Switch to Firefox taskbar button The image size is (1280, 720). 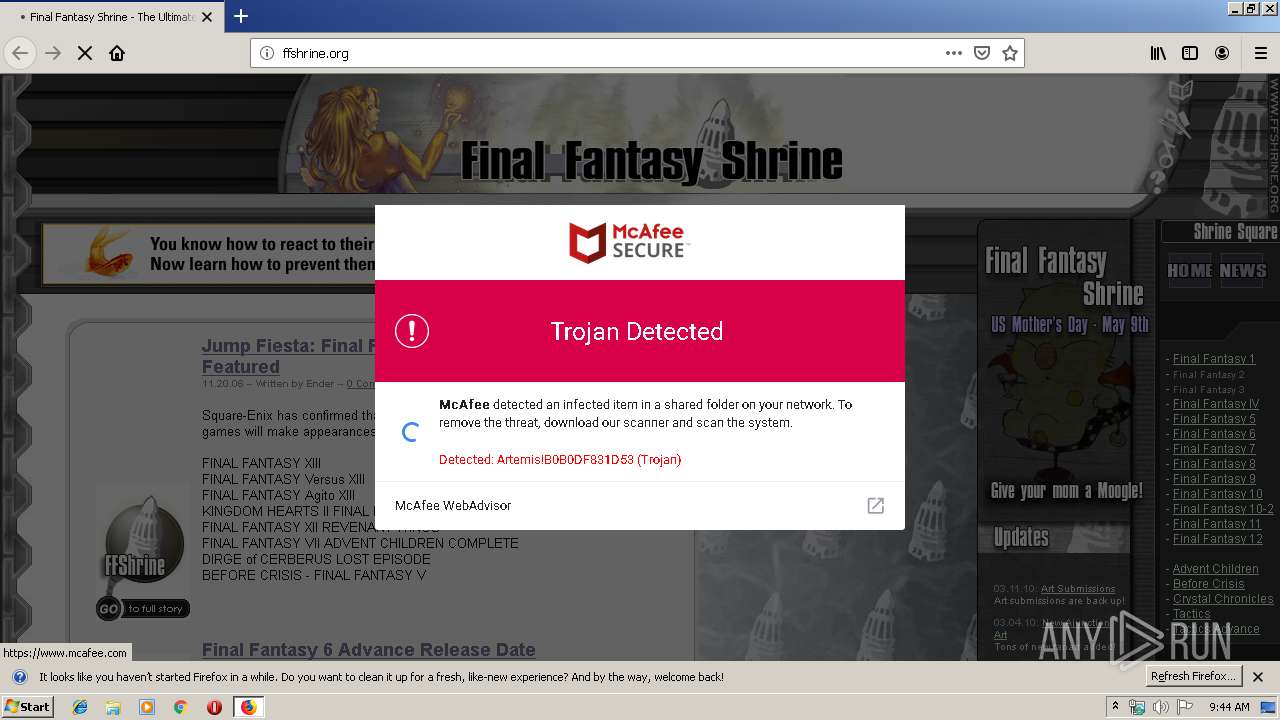248,707
